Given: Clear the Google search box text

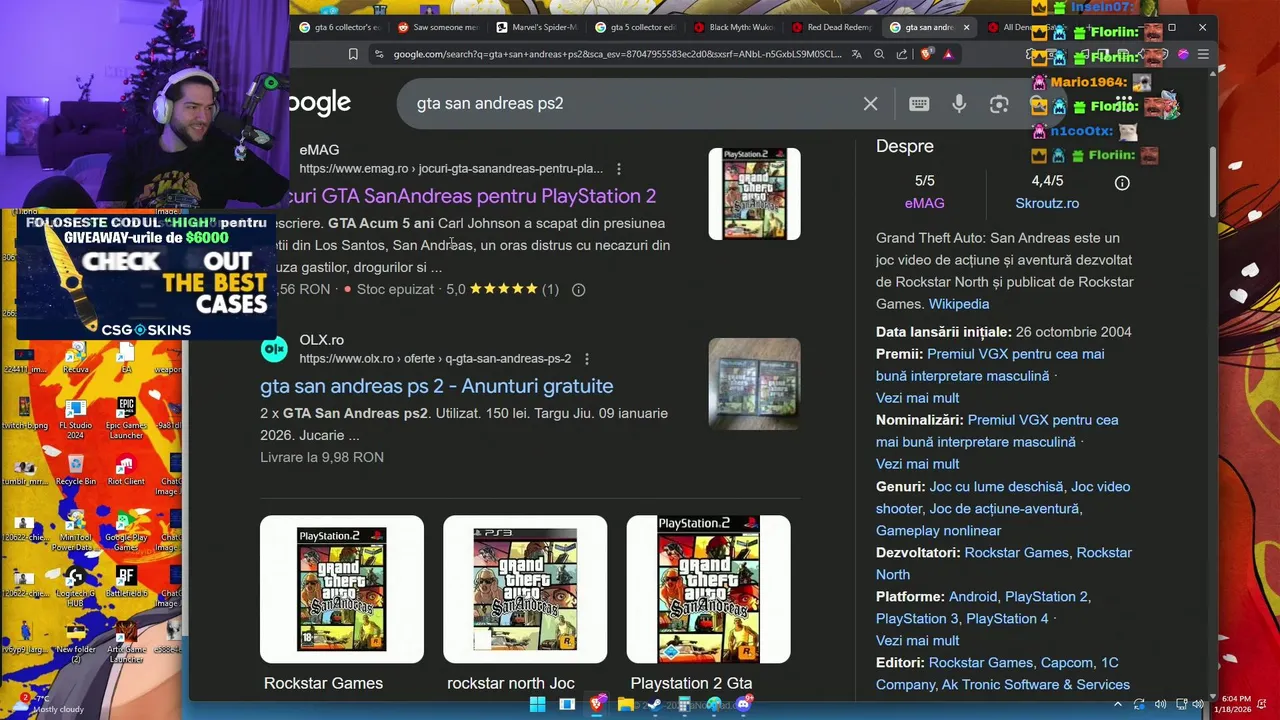Looking at the screenshot, I should (x=870, y=104).
